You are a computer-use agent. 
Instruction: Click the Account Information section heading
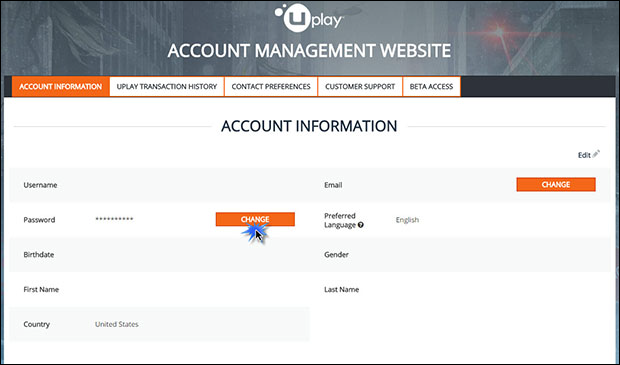[x=309, y=126]
